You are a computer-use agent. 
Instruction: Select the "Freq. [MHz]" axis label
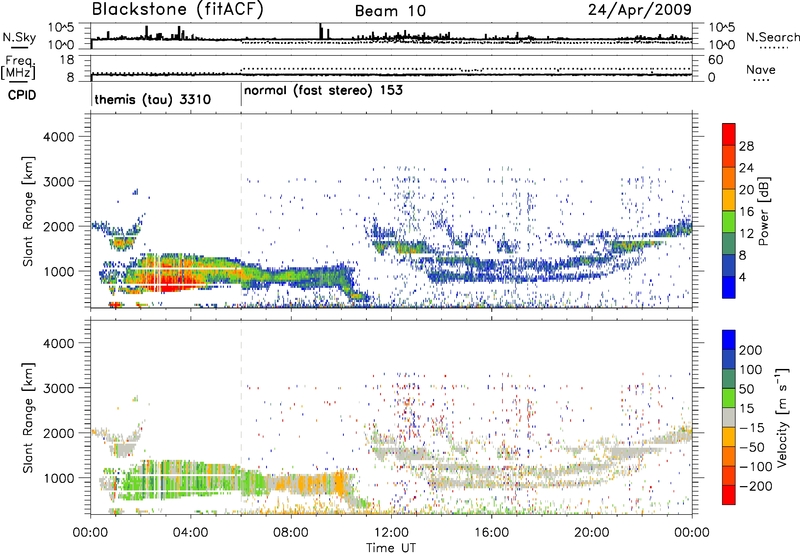point(18,67)
